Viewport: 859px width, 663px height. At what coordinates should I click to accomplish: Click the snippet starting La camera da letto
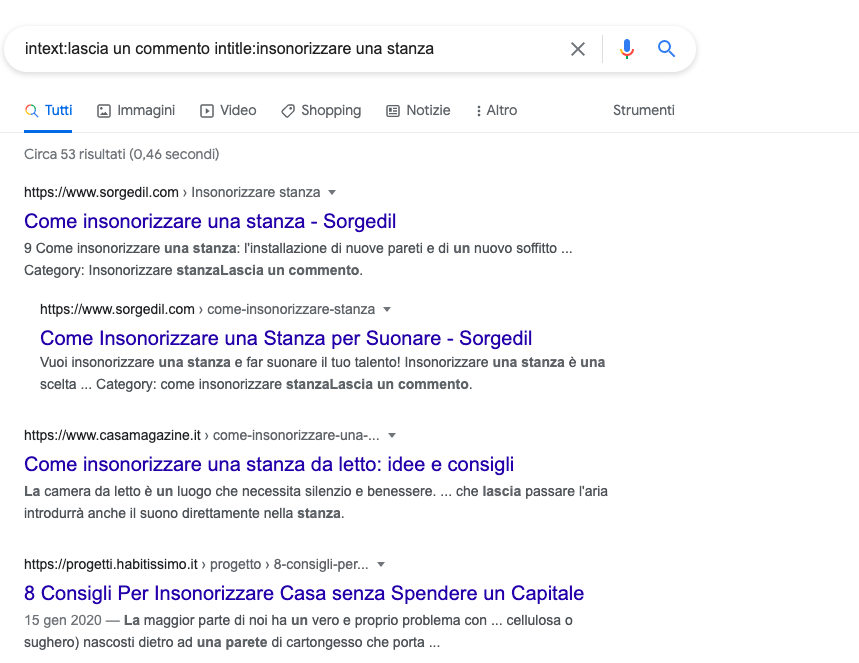pyautogui.click(x=316, y=502)
